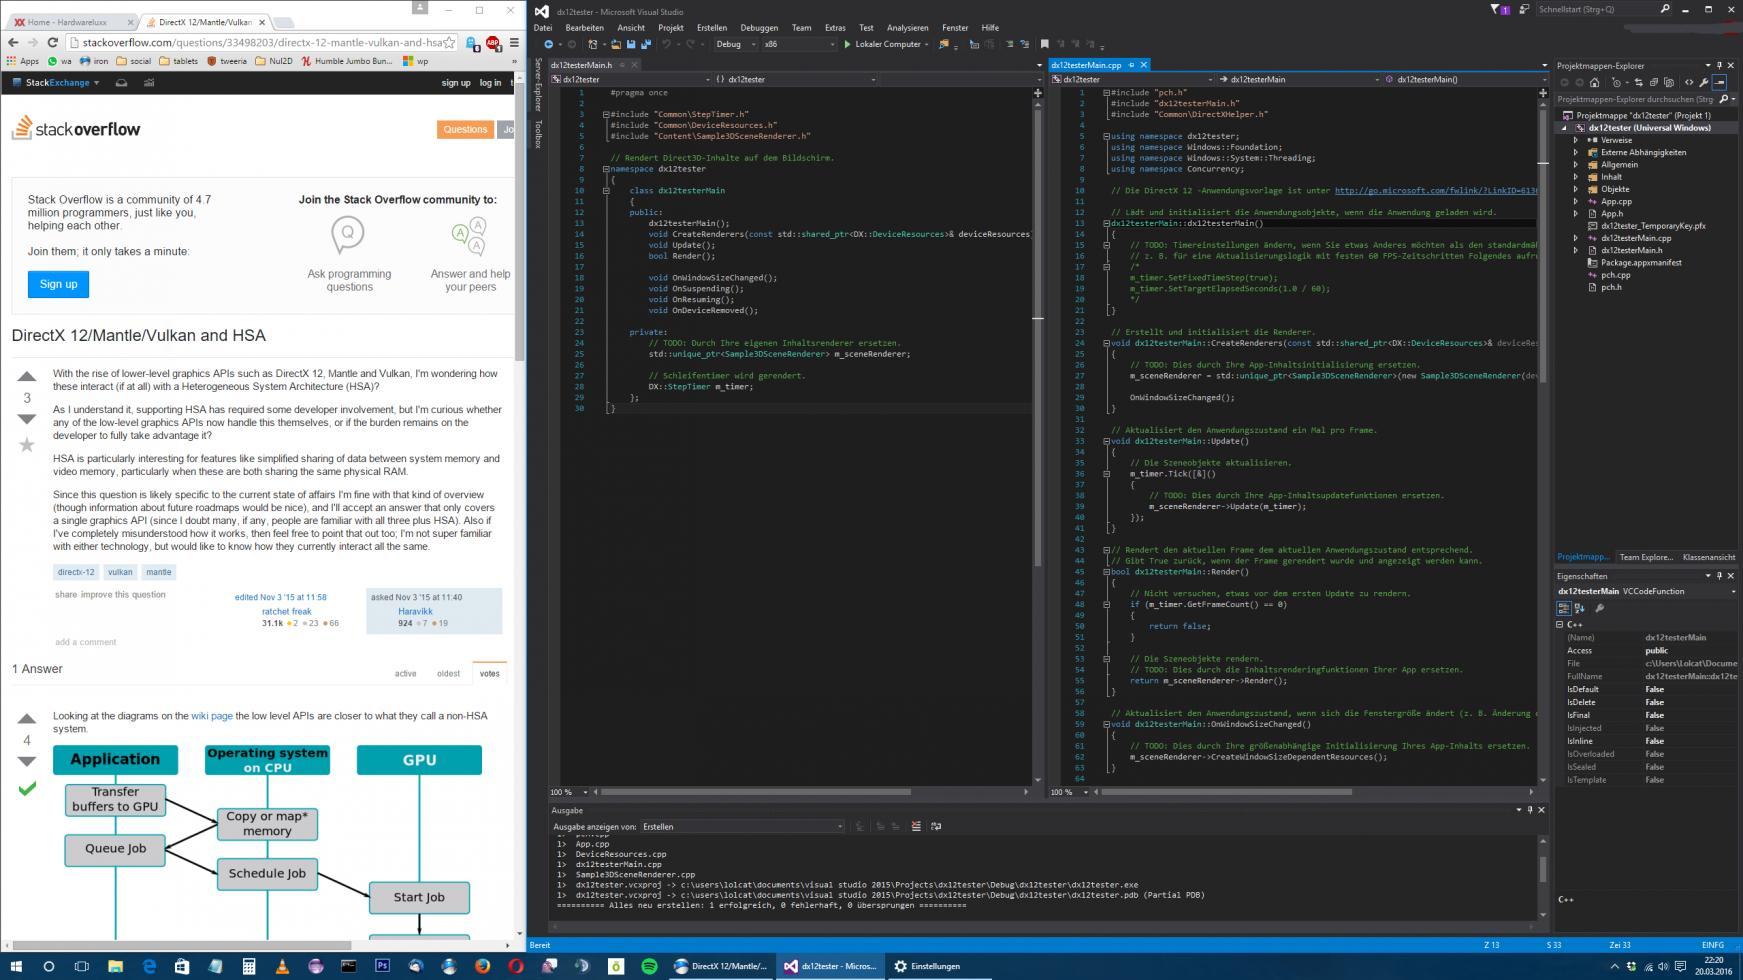This screenshot has height=980, width=1743.
Task: Open the x86 platform dropdown
Action: 799,44
